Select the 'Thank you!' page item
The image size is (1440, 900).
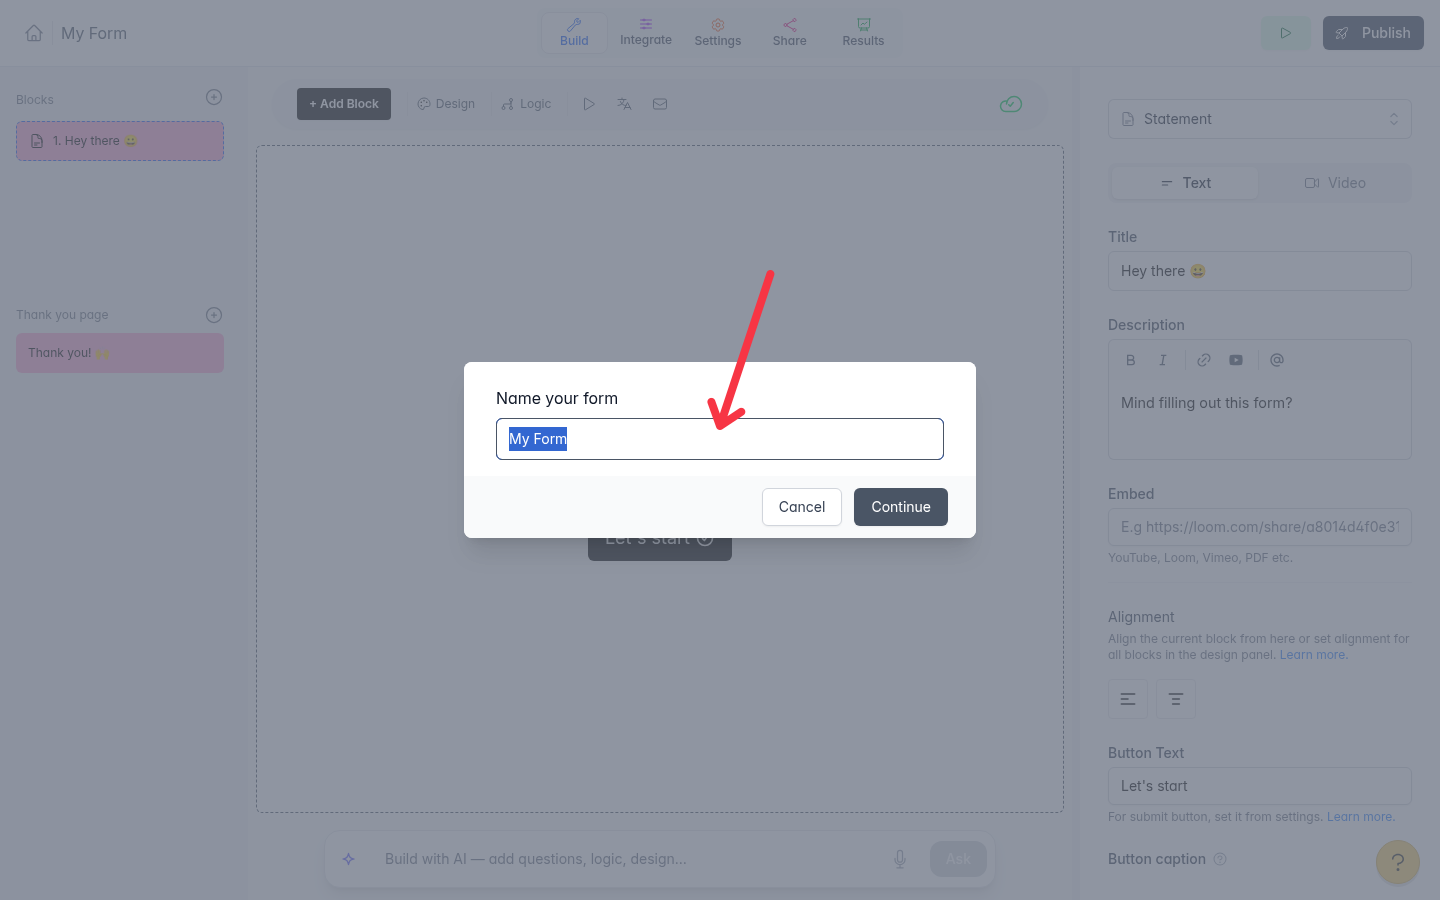pyautogui.click(x=120, y=353)
